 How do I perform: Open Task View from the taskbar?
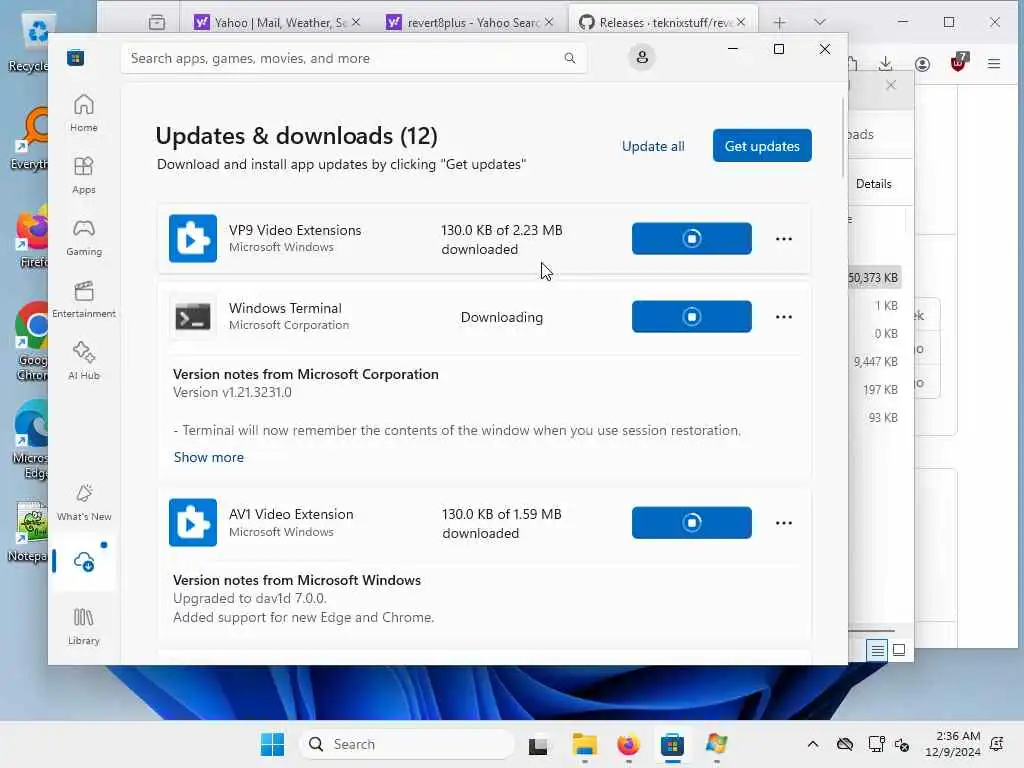[538, 744]
